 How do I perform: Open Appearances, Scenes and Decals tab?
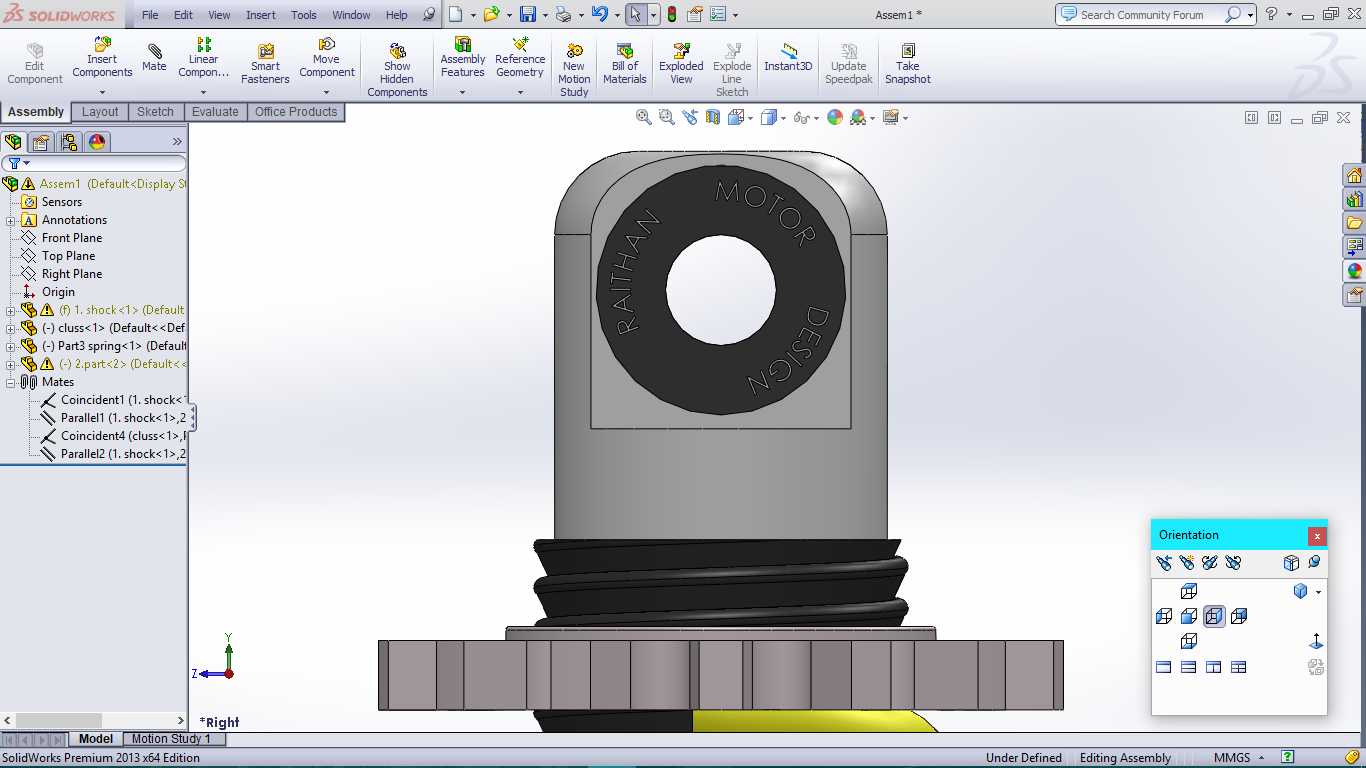click(1355, 271)
